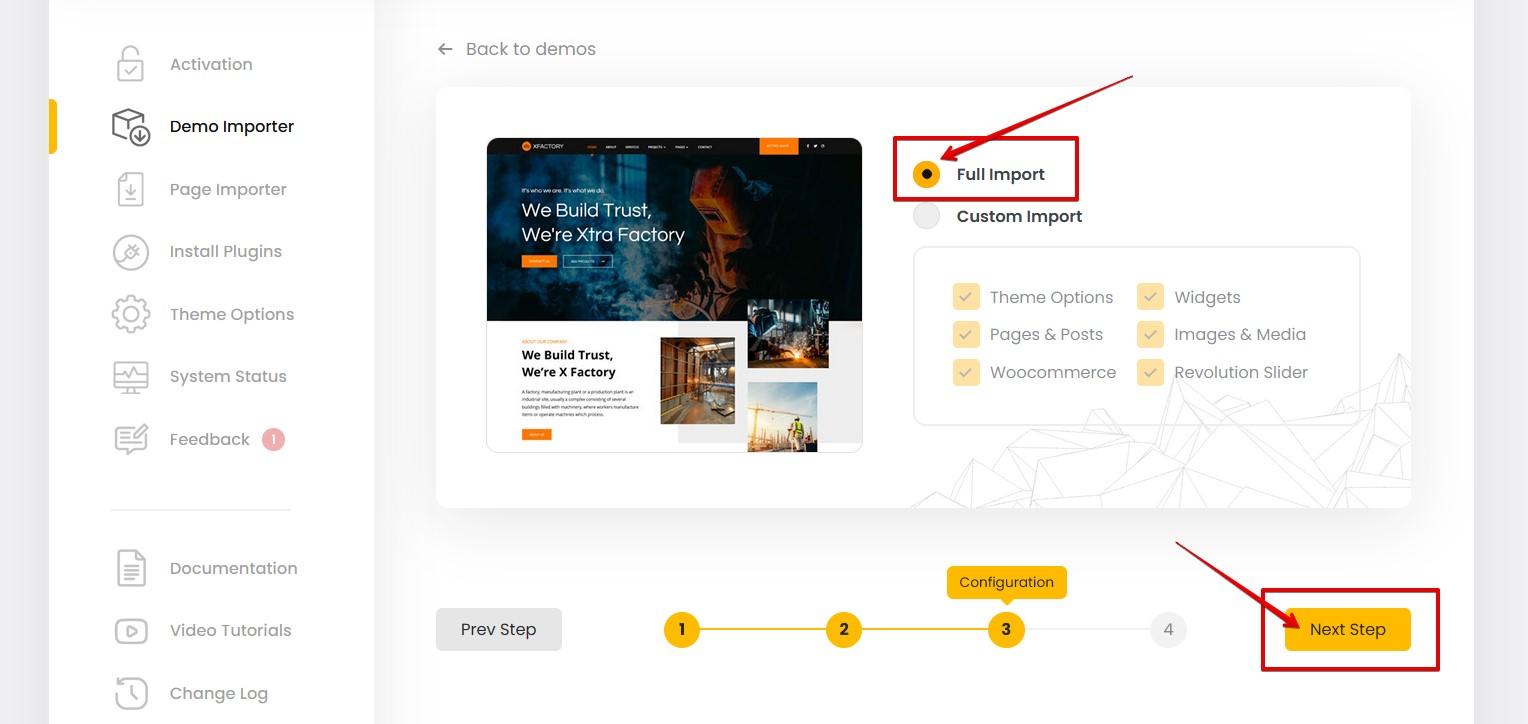Click the Demo Importer box icon
Screen dimensions: 1528x724
(131, 127)
